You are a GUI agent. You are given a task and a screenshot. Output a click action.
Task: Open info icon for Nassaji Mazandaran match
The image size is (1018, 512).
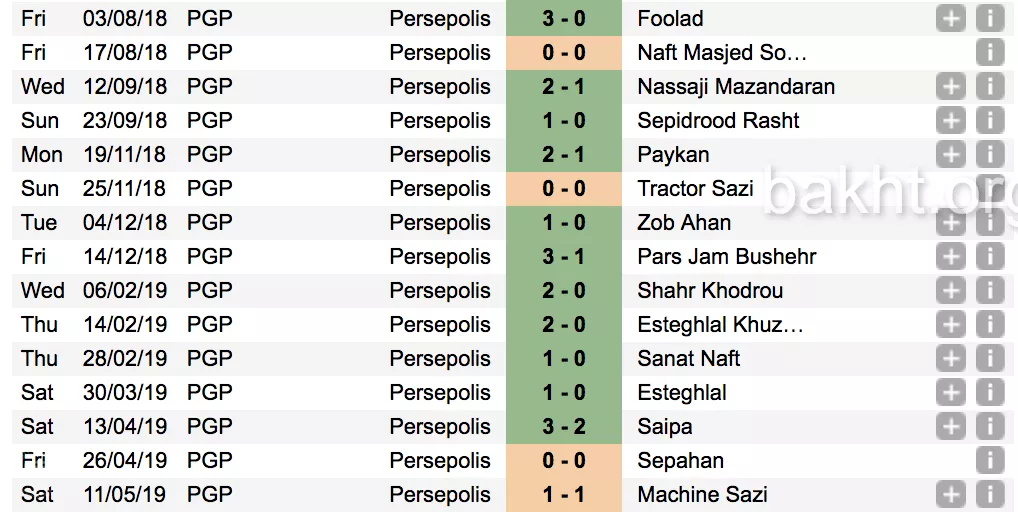pyautogui.click(x=989, y=86)
